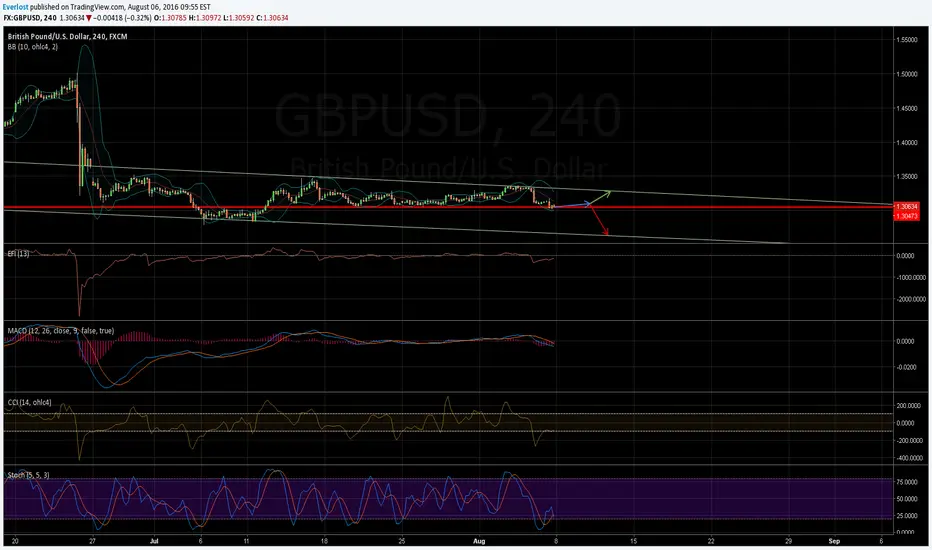Click the 1.35000 price axis label

pos(906,177)
